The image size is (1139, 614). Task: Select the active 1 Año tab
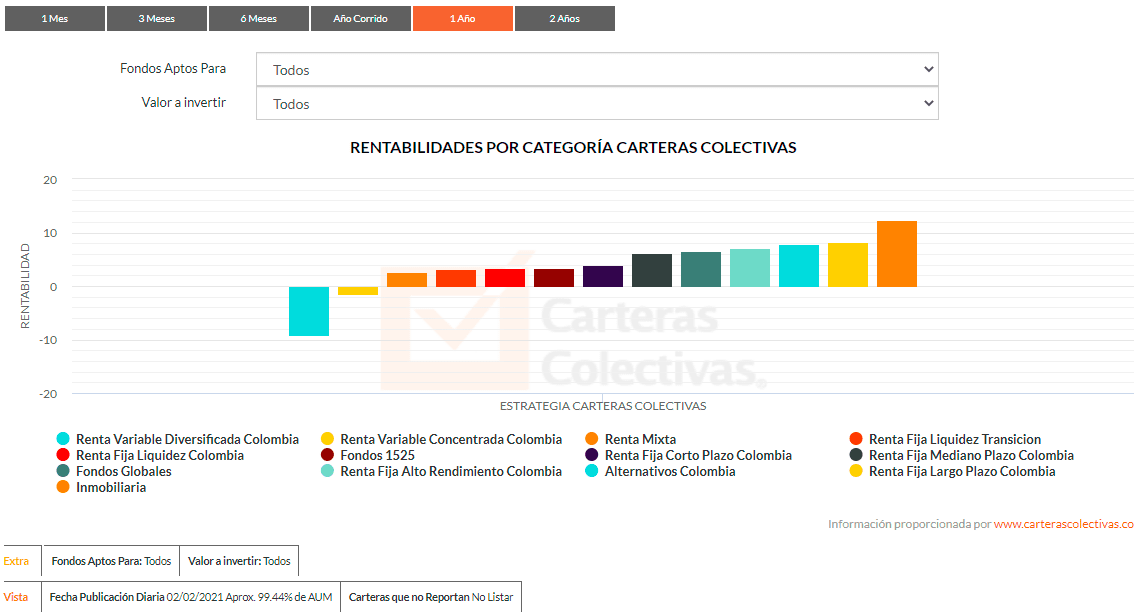point(463,18)
